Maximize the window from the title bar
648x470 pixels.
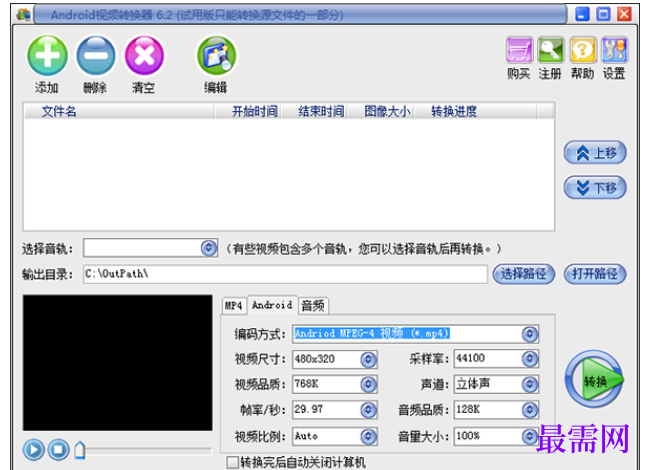(603, 14)
